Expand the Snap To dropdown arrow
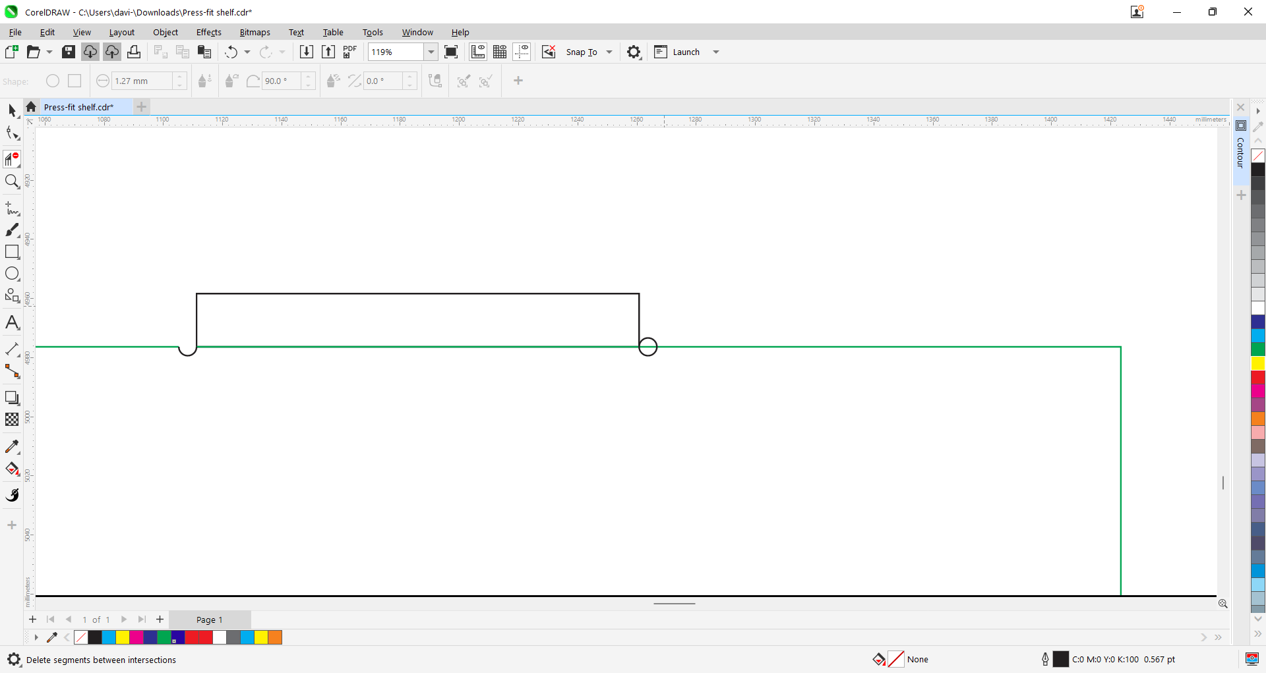 pyautogui.click(x=609, y=52)
